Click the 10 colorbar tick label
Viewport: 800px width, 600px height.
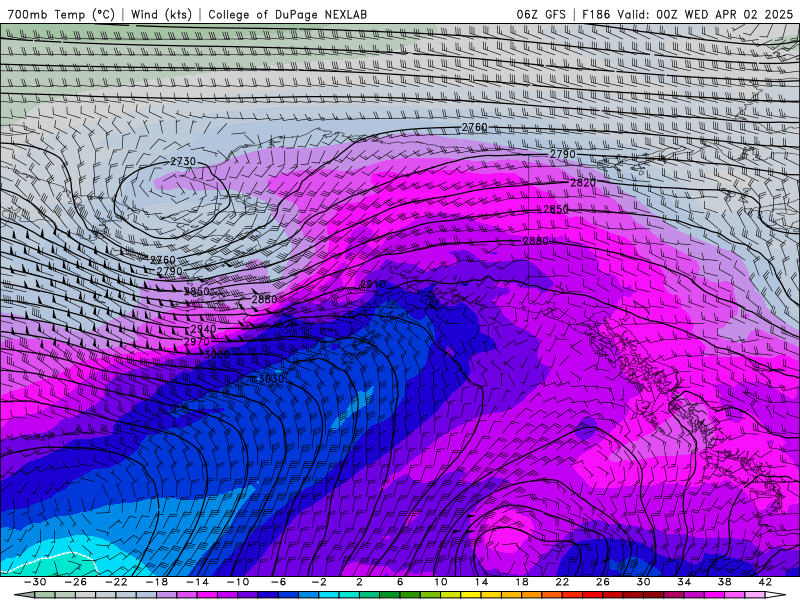(440, 582)
